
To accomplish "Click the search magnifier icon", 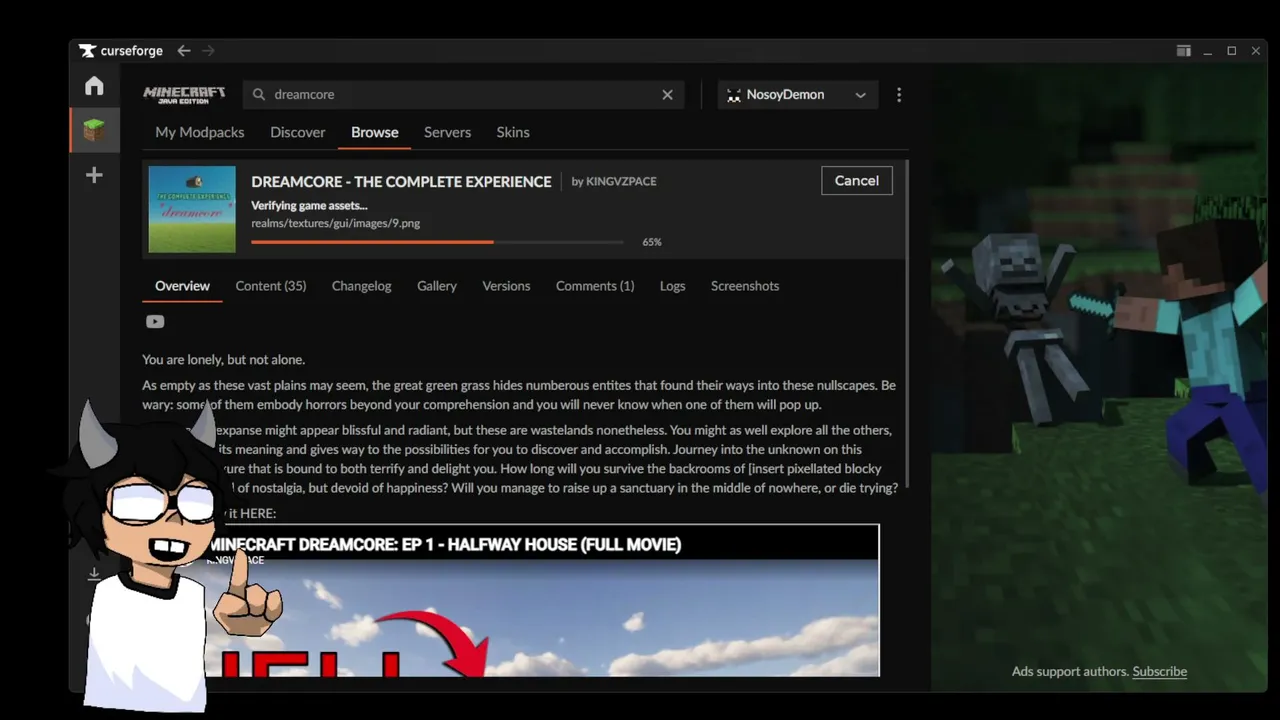I will [259, 94].
